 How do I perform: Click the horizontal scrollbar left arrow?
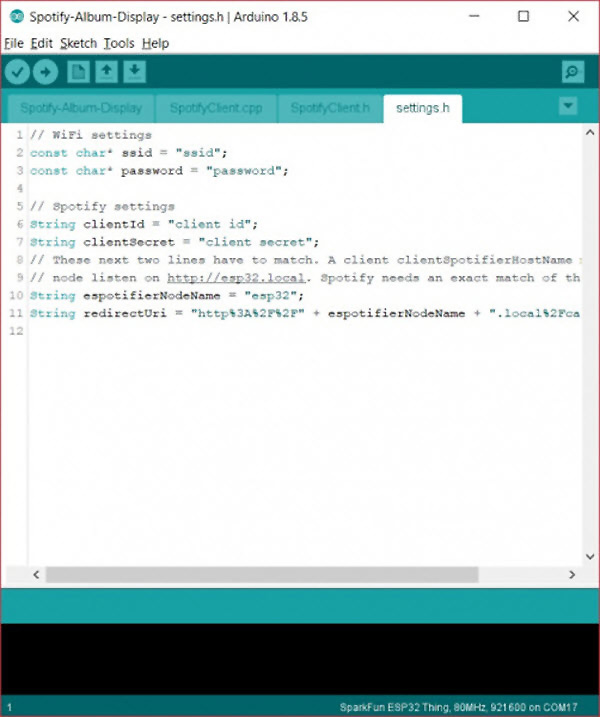coord(37,574)
